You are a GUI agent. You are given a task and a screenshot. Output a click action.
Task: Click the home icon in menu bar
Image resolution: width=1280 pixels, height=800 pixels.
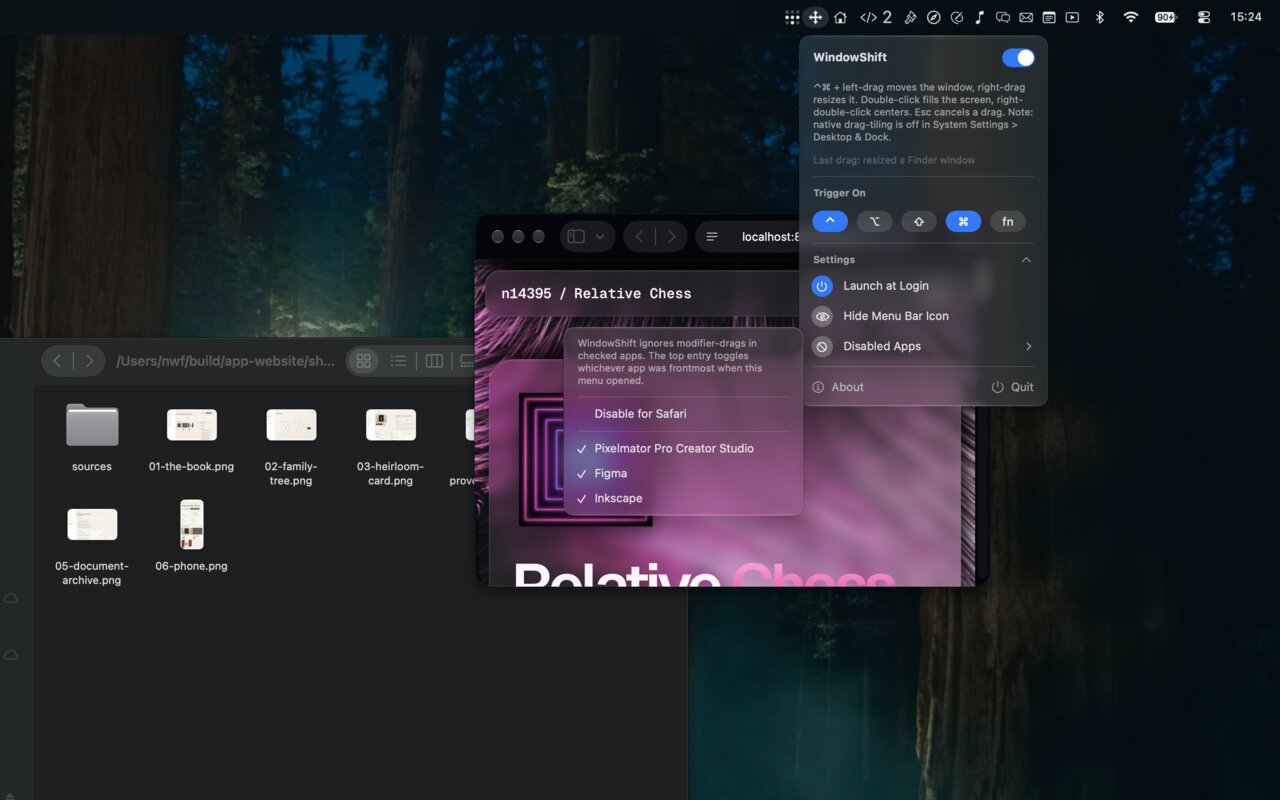[840, 17]
